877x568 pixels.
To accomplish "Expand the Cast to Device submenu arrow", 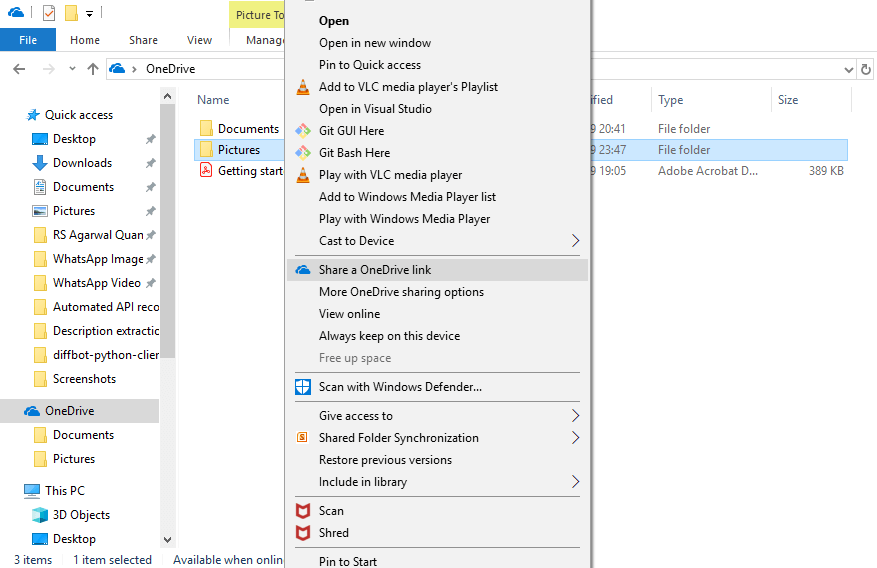I will [x=575, y=241].
